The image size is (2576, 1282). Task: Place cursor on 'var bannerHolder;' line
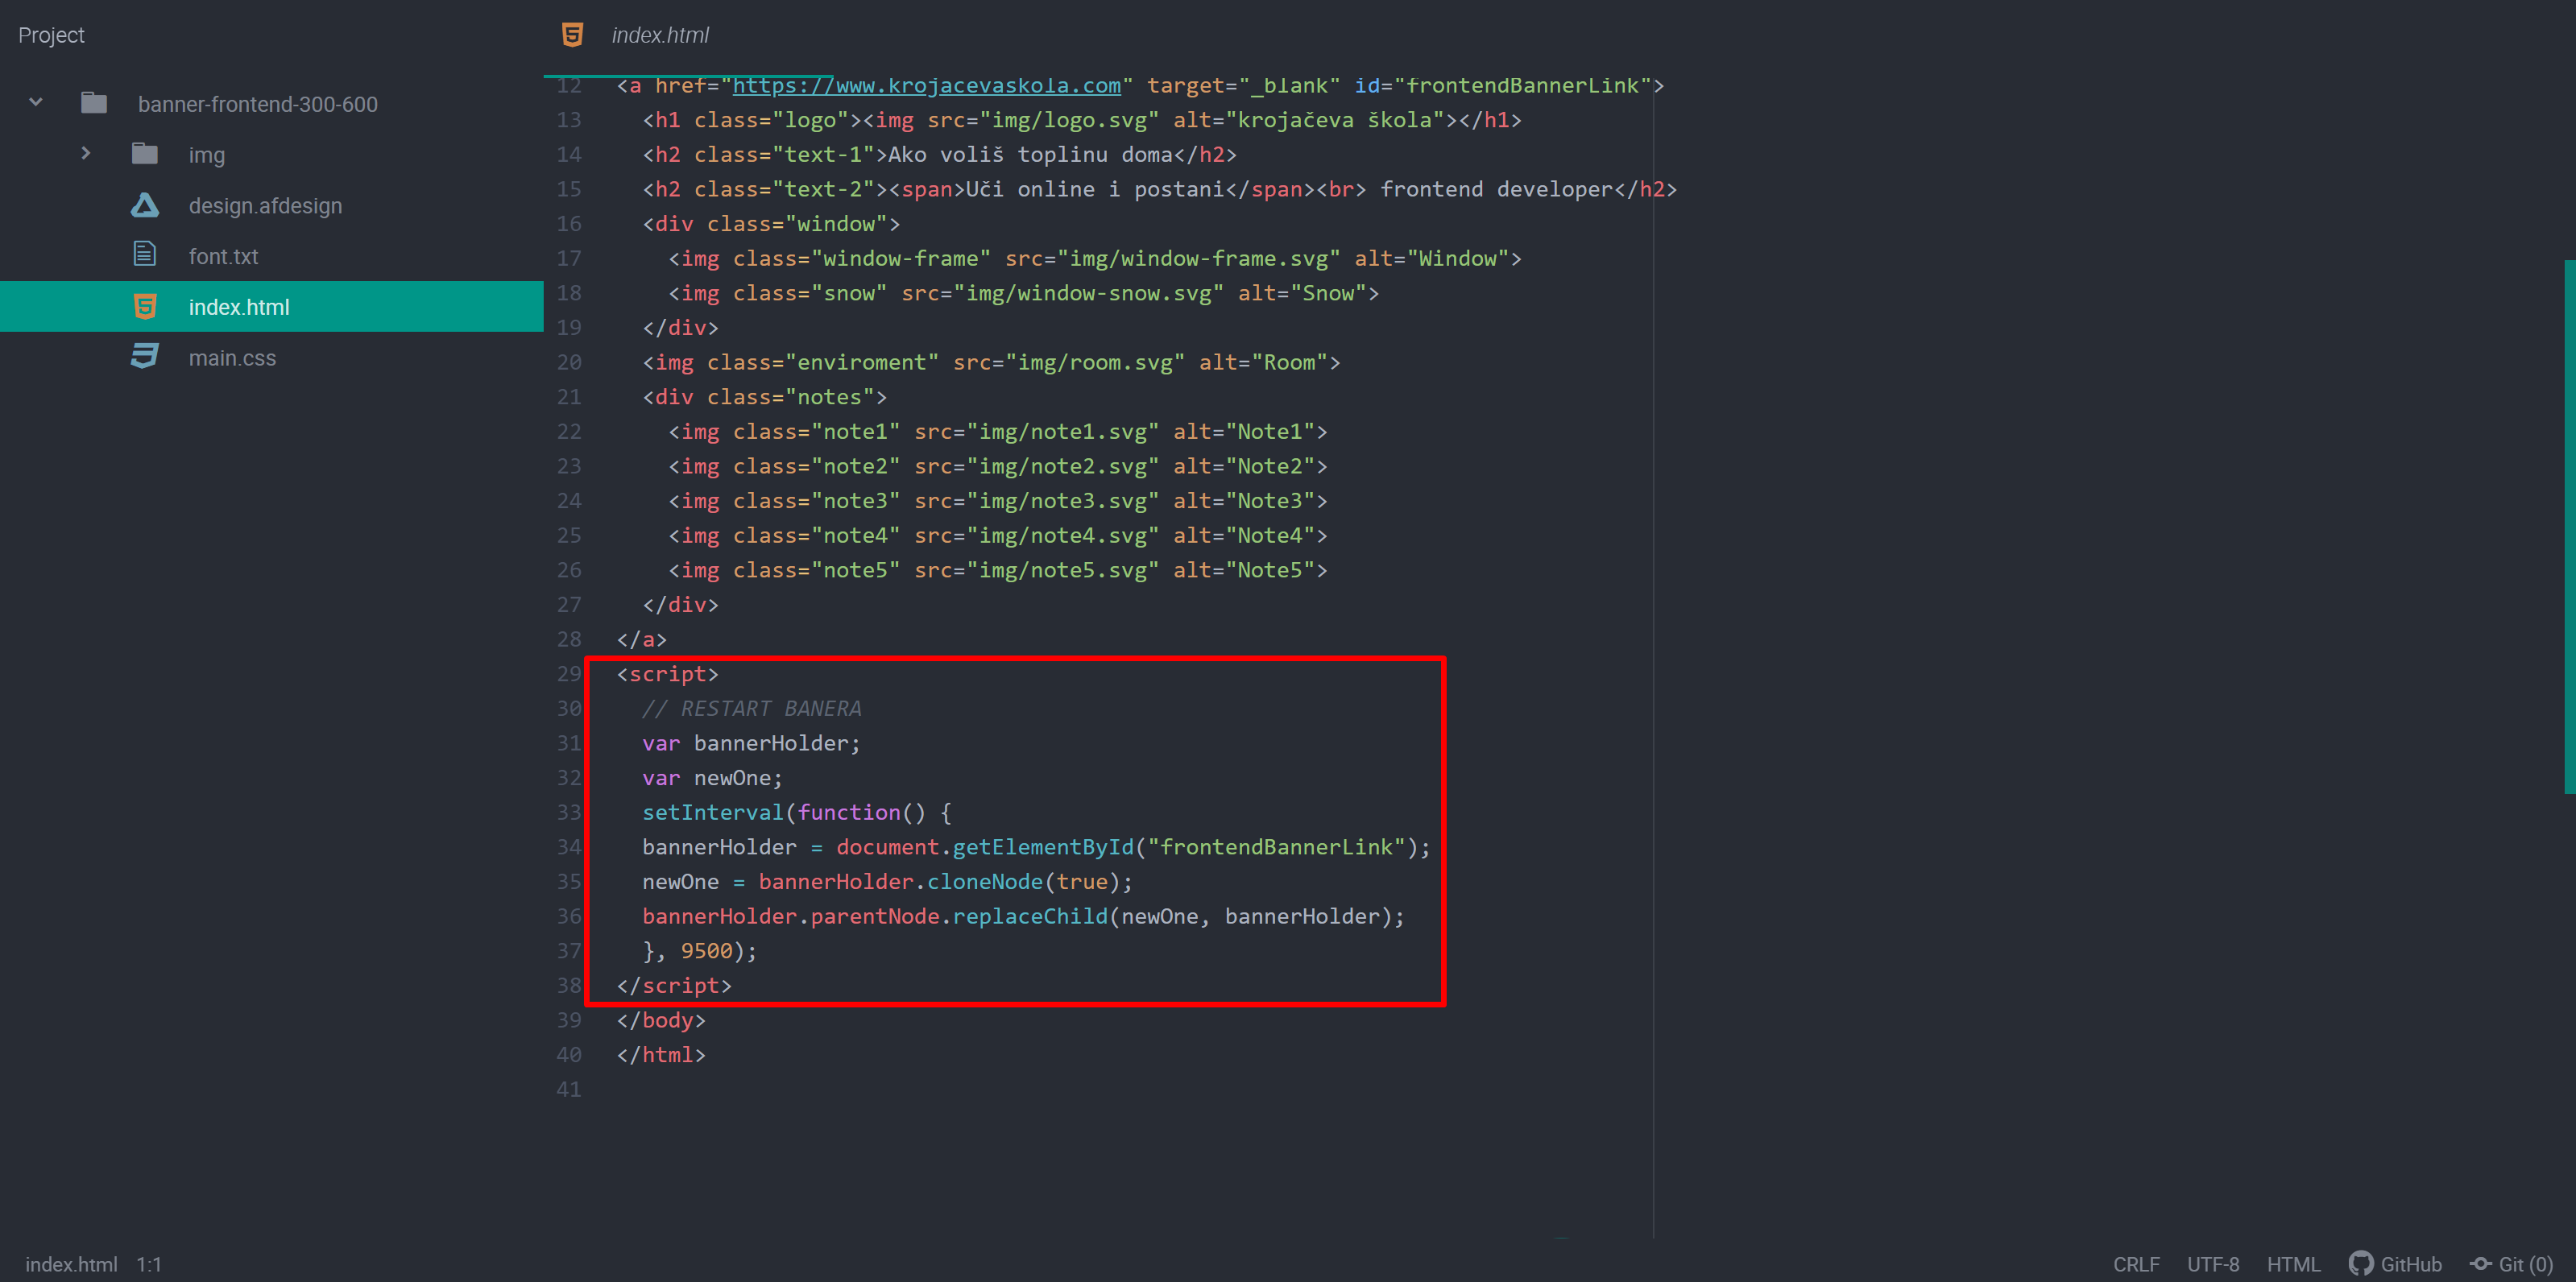pos(751,743)
